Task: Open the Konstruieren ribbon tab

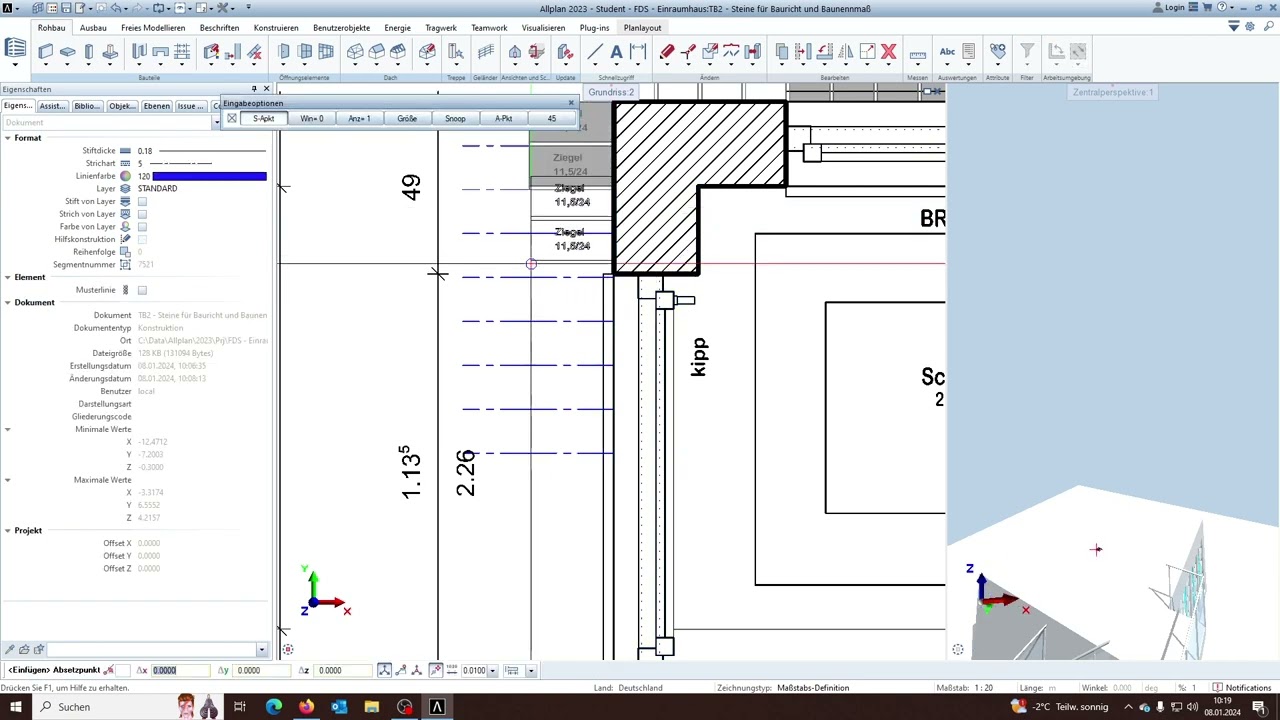Action: pos(276,28)
